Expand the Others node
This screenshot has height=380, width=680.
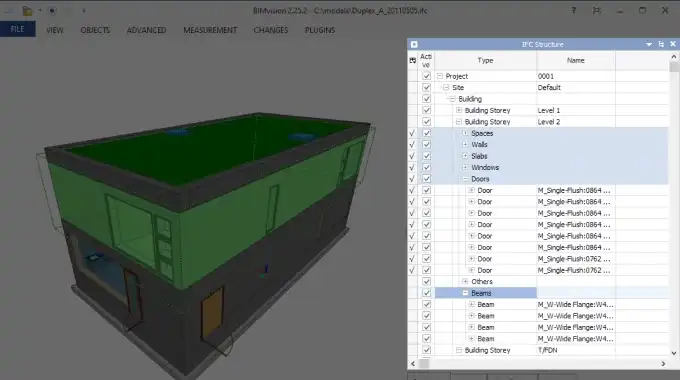[465, 282]
